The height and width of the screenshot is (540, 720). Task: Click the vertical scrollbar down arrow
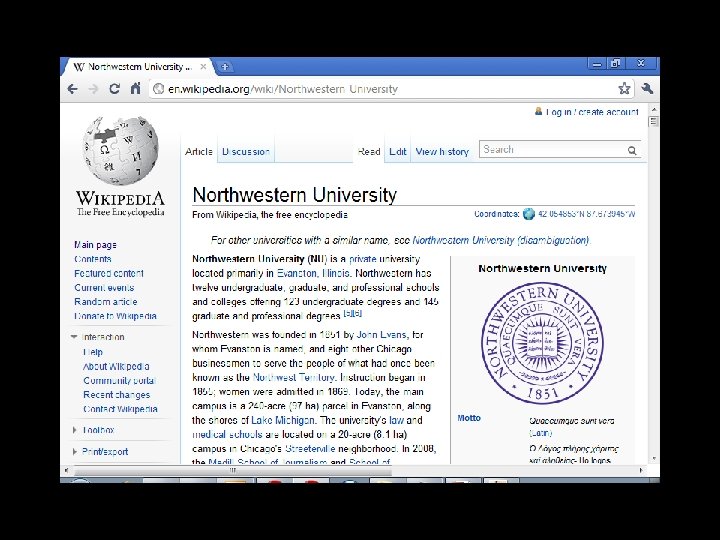pyautogui.click(x=654, y=458)
